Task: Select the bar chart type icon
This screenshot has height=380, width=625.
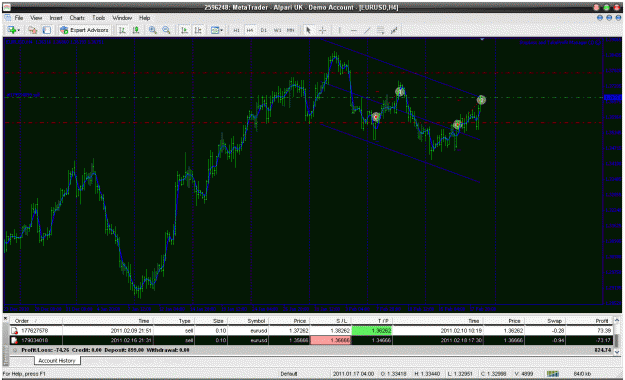Action: click(x=122, y=30)
